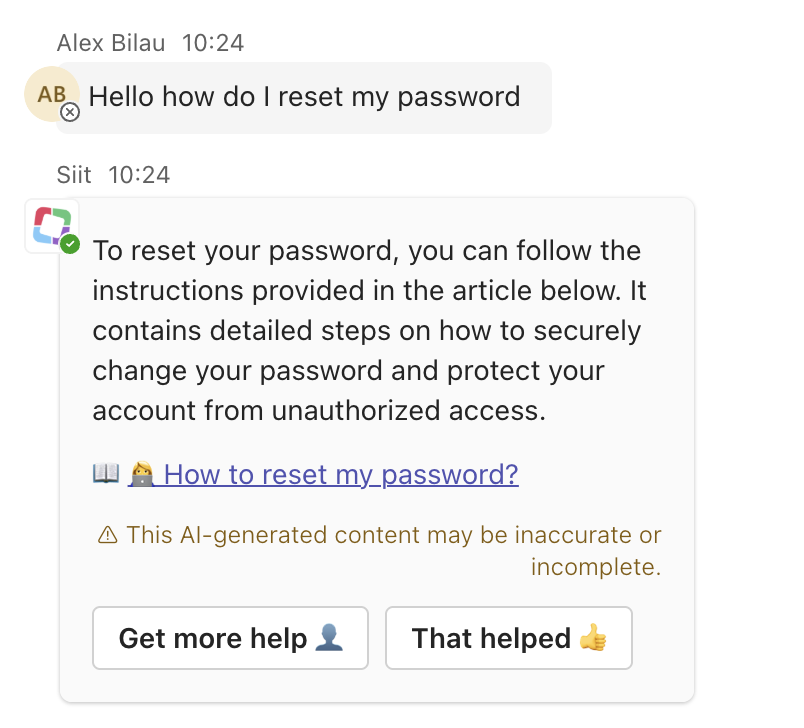The height and width of the screenshot is (728, 804).
Task: Click the 10:24 timestamp beside Alex Bilau
Action: point(213,43)
